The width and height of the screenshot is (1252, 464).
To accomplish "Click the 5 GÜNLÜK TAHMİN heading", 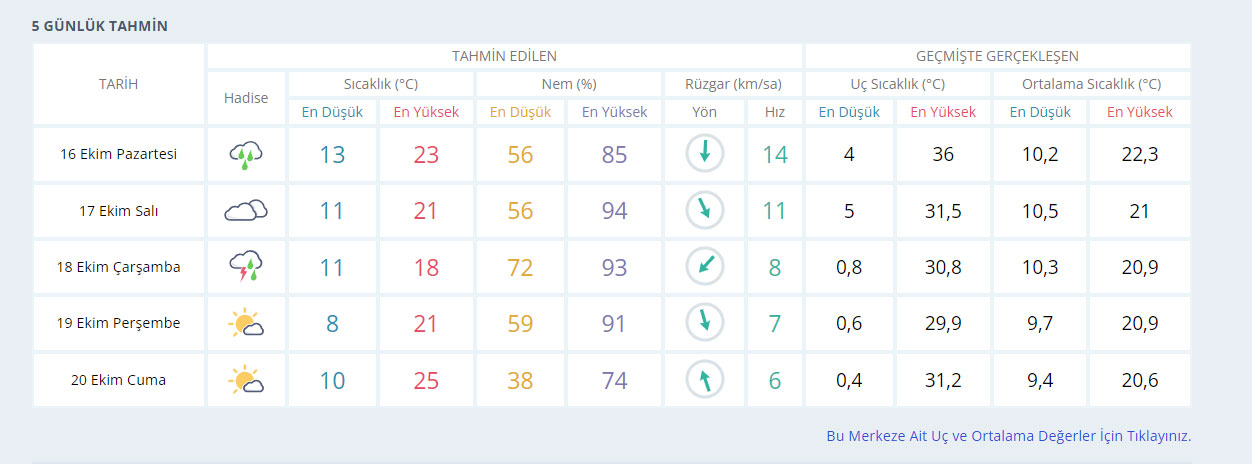I will [100, 26].
